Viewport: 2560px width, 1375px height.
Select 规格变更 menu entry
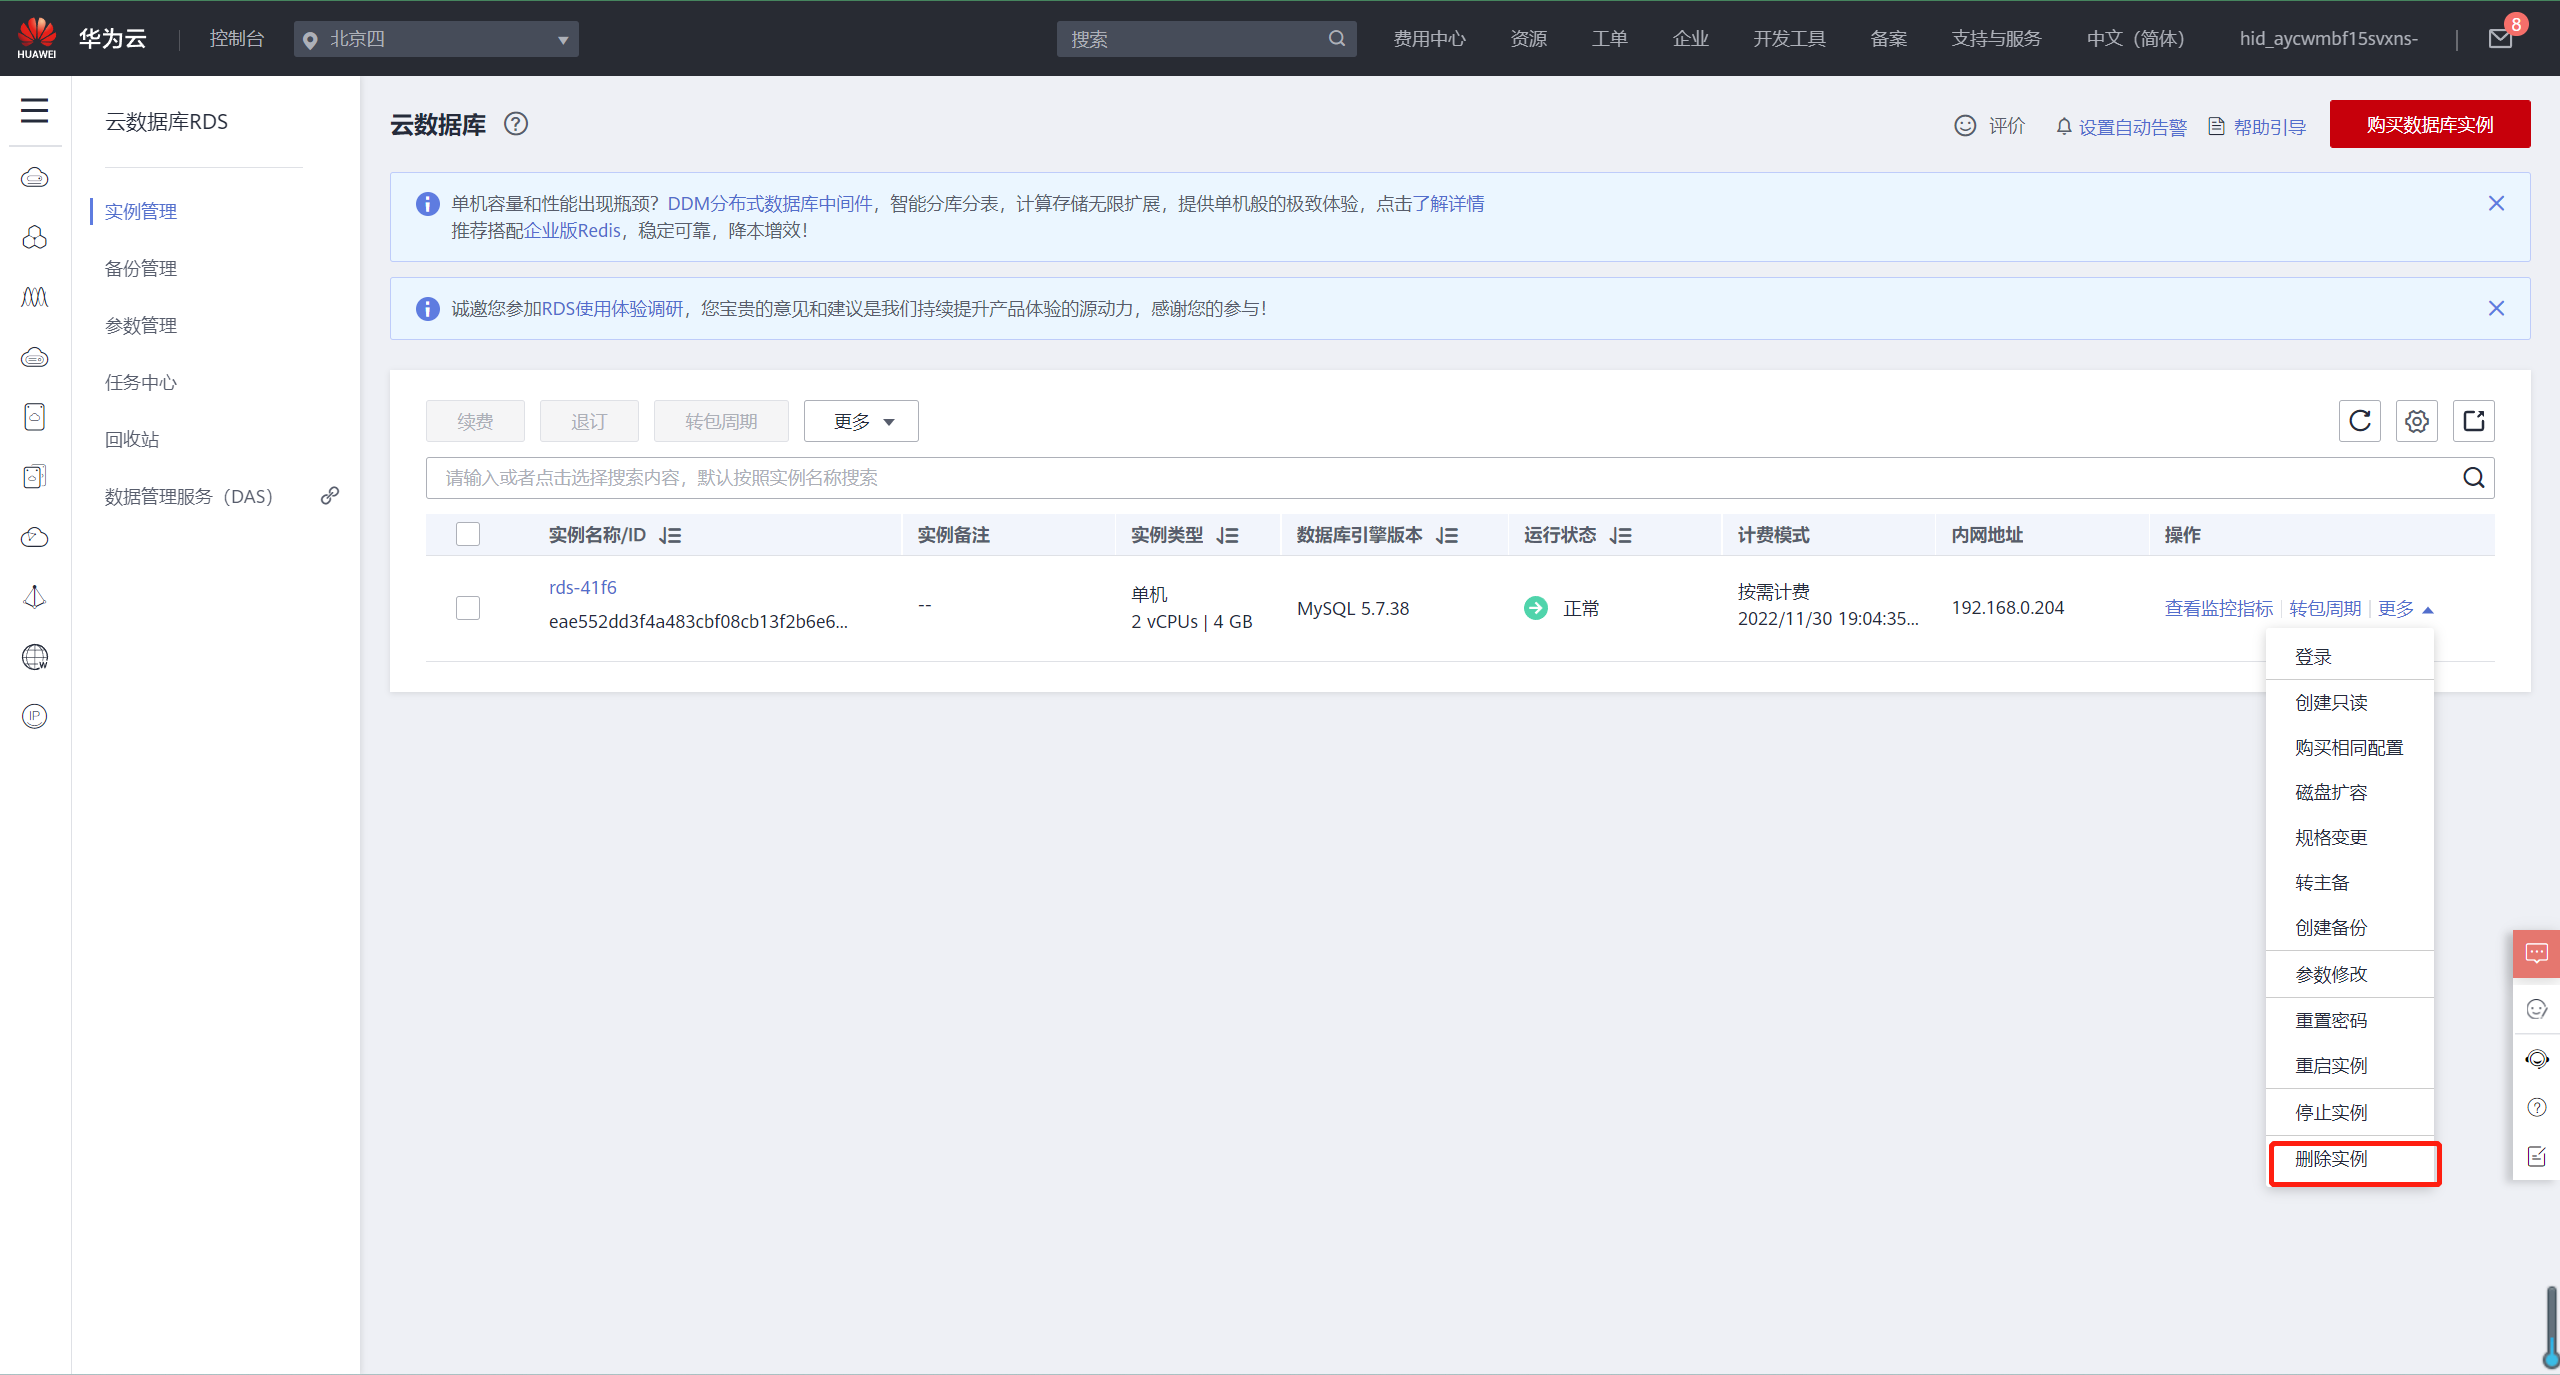[2350, 838]
